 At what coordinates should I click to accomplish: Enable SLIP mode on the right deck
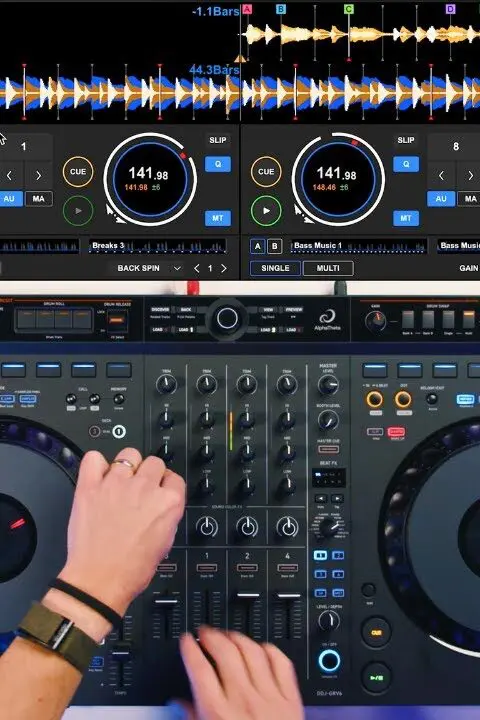click(406, 140)
